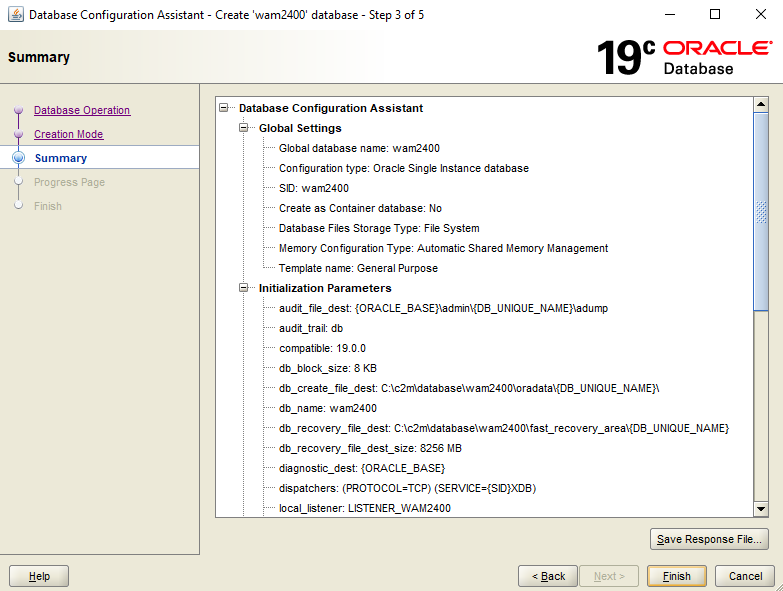Screen dimensions: 783x591
Task: Open Save Response File dialog
Action: click(709, 539)
